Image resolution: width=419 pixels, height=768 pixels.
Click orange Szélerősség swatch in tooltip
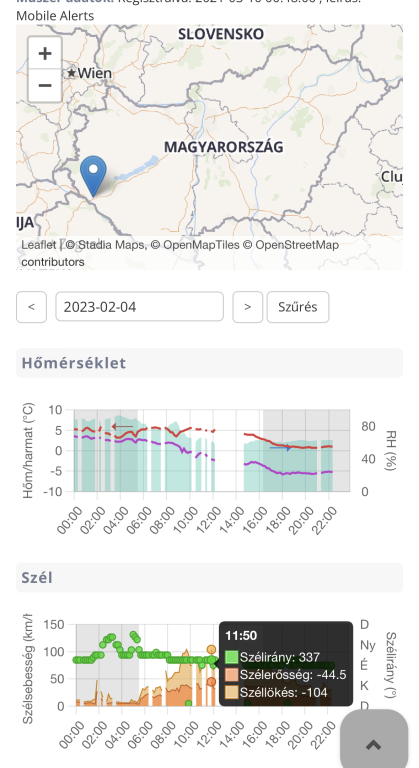(231, 674)
